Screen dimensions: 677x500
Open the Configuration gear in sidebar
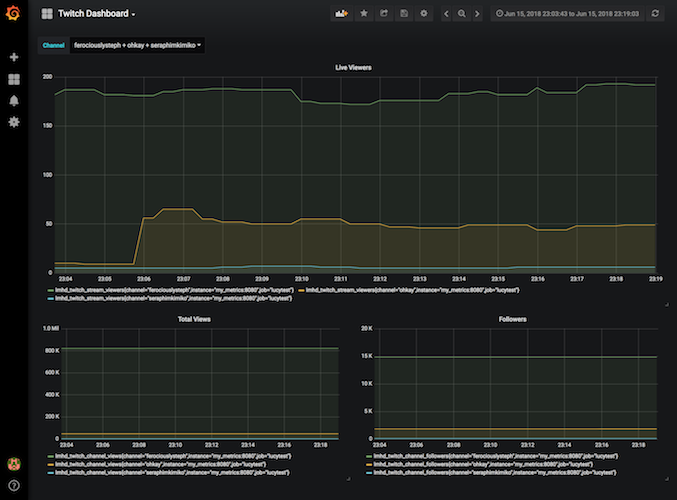[14, 122]
